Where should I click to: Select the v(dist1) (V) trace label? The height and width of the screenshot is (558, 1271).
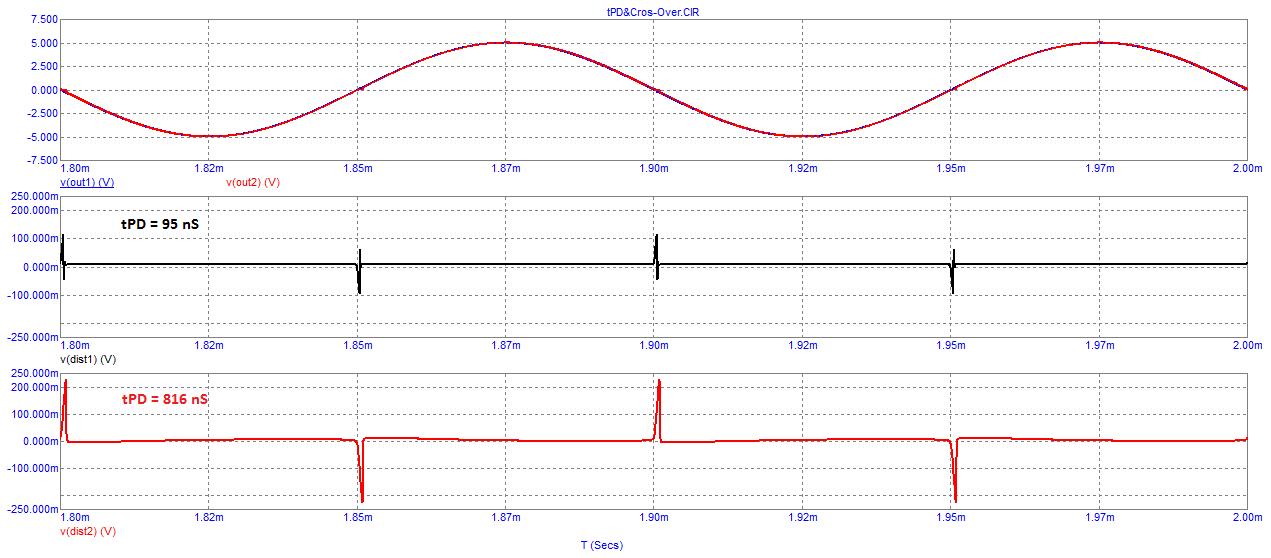[88, 359]
